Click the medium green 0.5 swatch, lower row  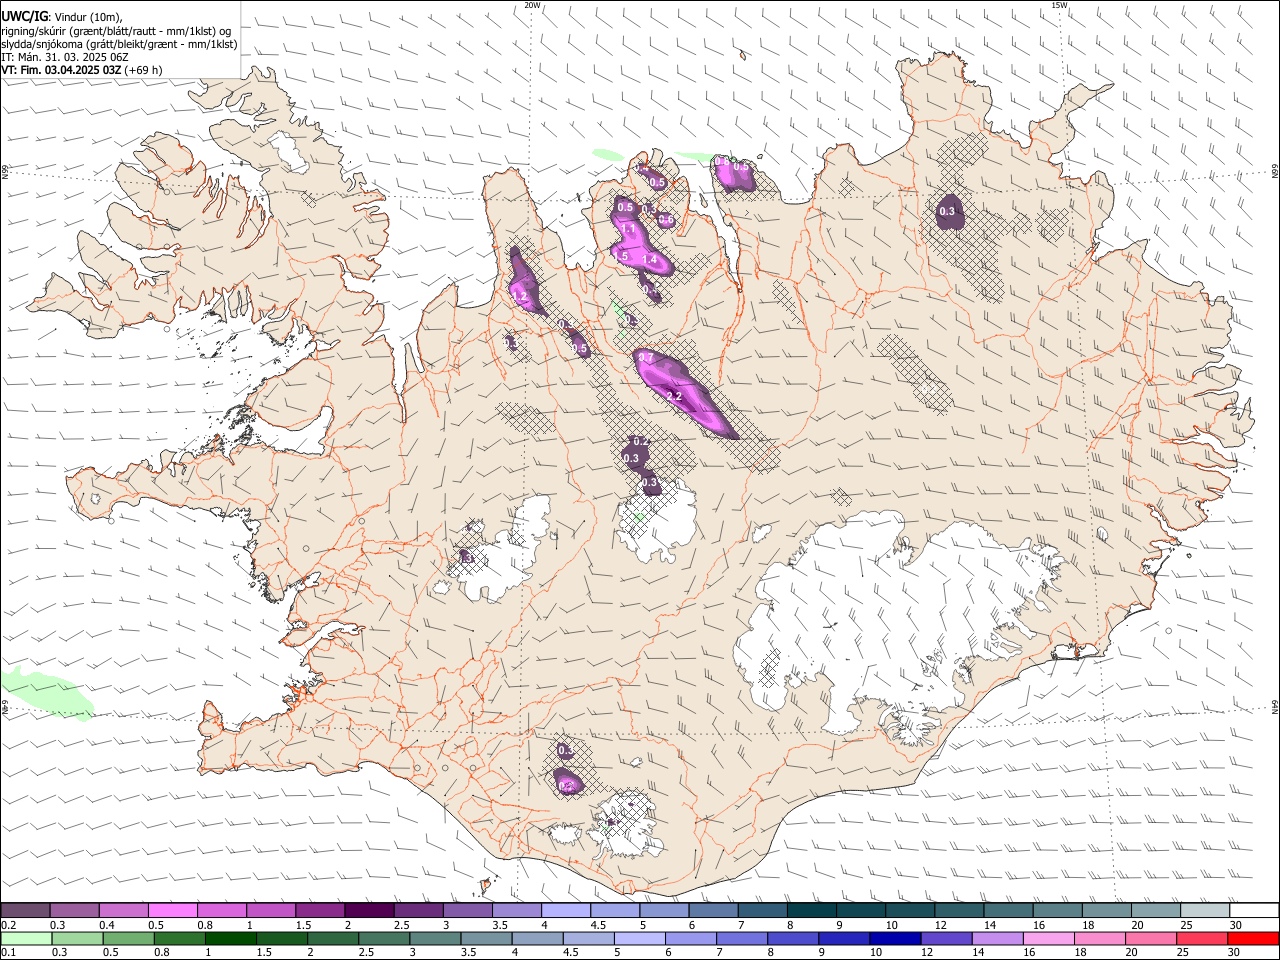[128, 938]
